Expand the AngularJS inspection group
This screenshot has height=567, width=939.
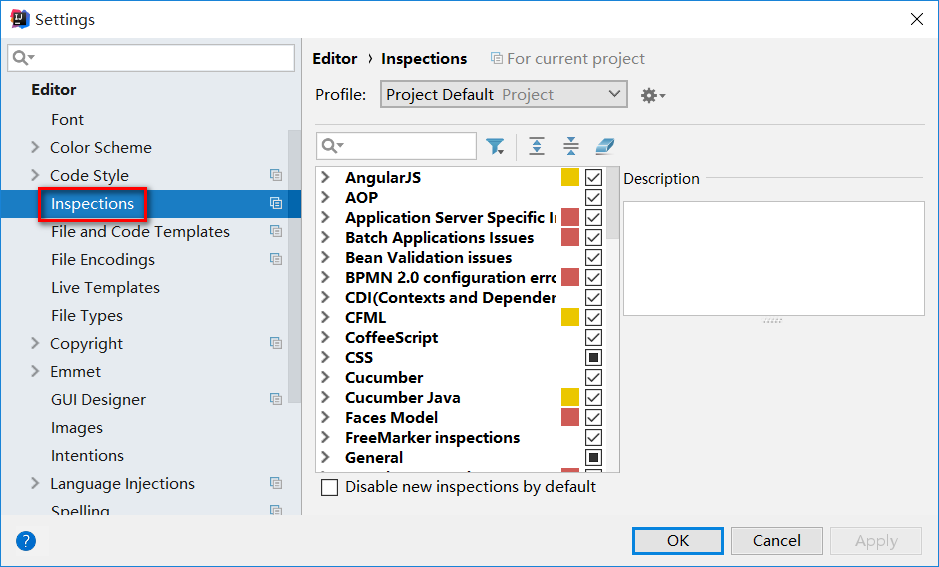325,177
